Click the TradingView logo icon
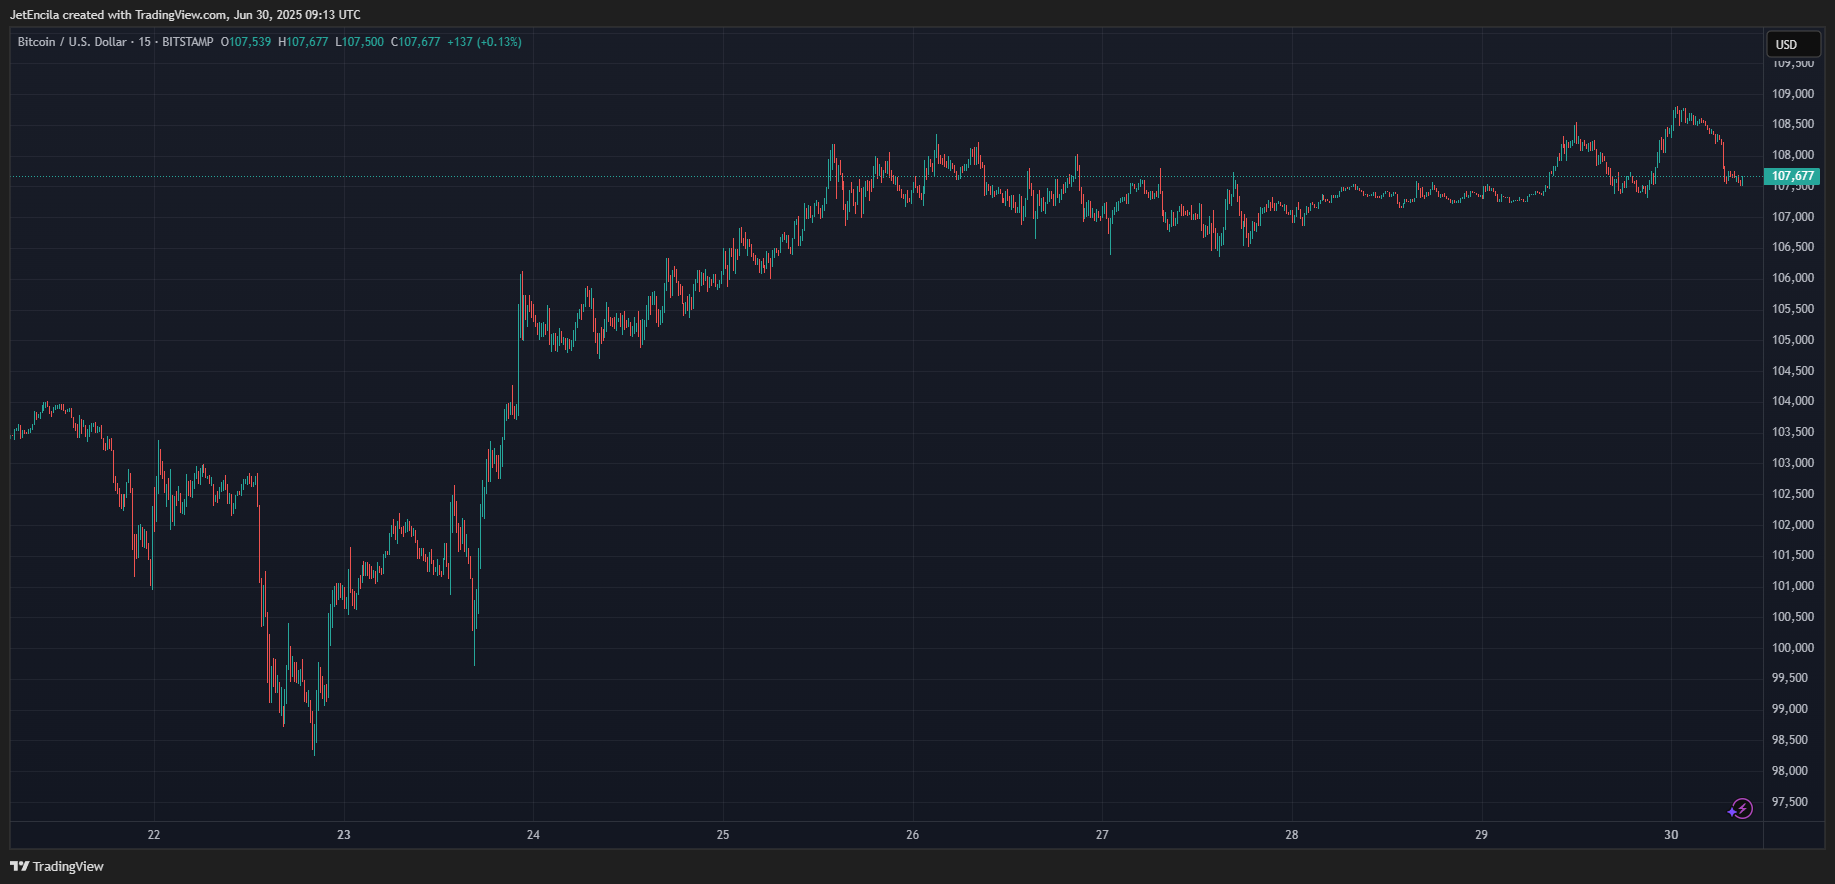The image size is (1835, 884). point(19,866)
